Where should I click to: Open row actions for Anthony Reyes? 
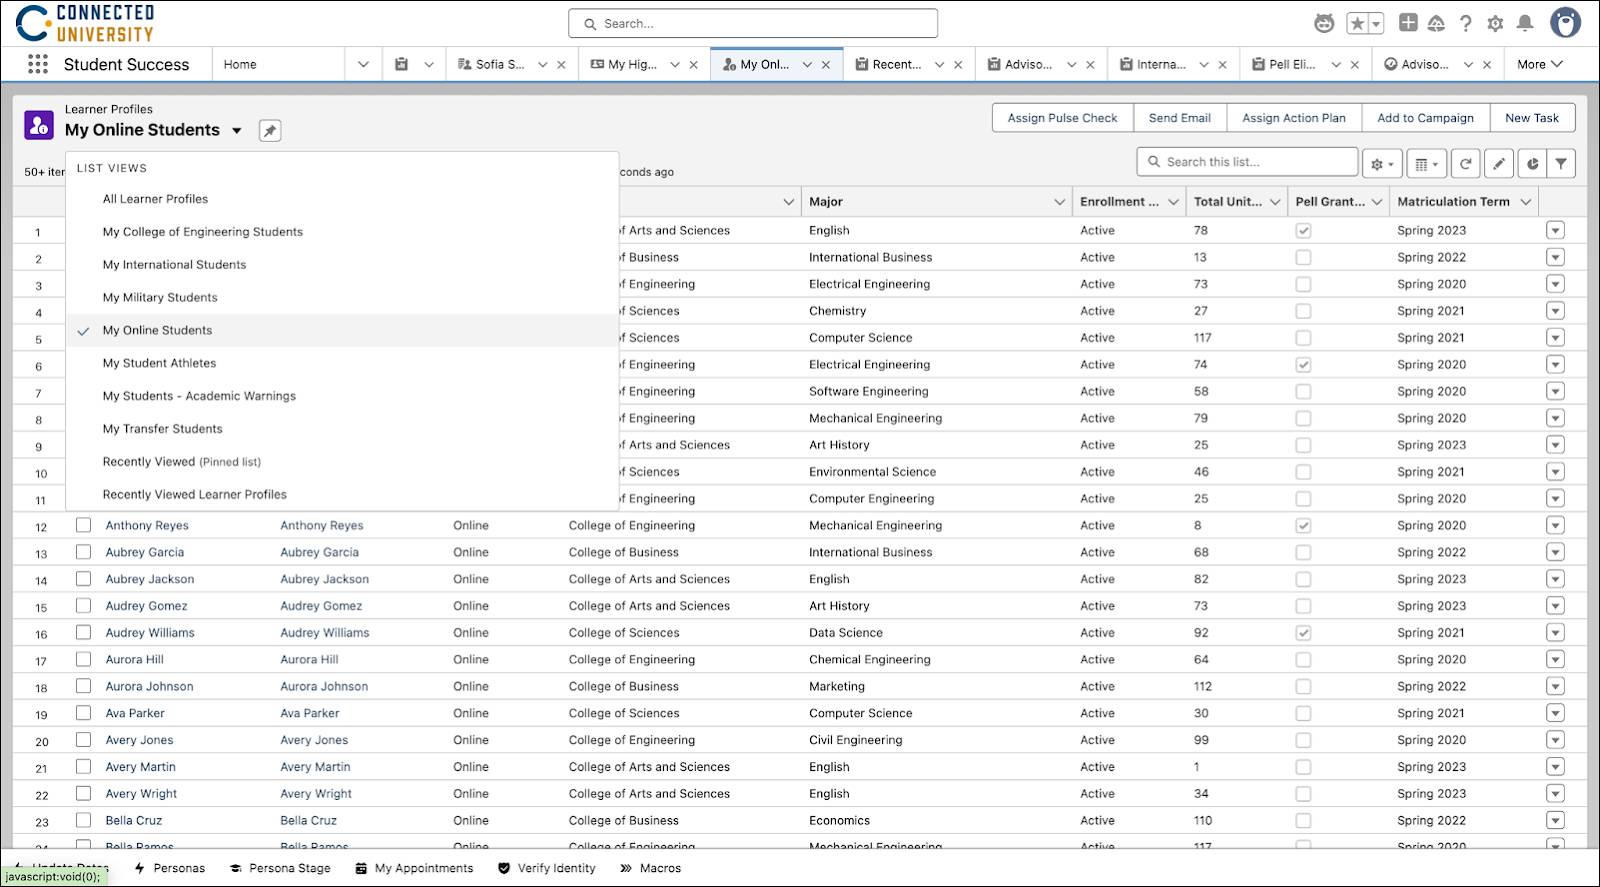1555,525
